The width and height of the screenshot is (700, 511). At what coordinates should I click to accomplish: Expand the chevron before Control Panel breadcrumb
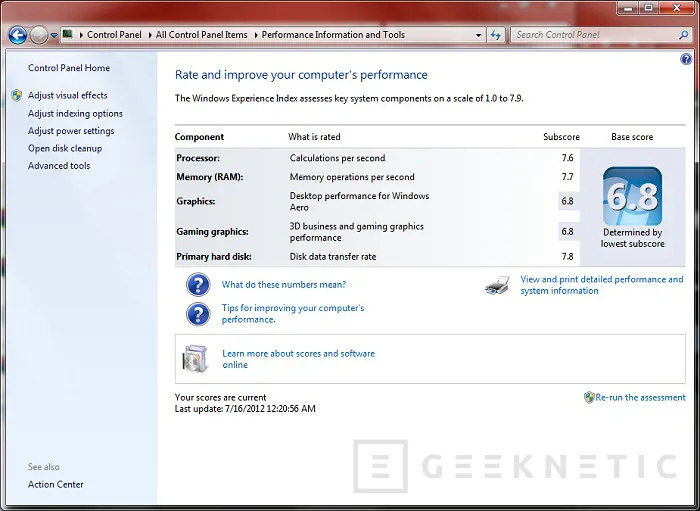(81, 35)
